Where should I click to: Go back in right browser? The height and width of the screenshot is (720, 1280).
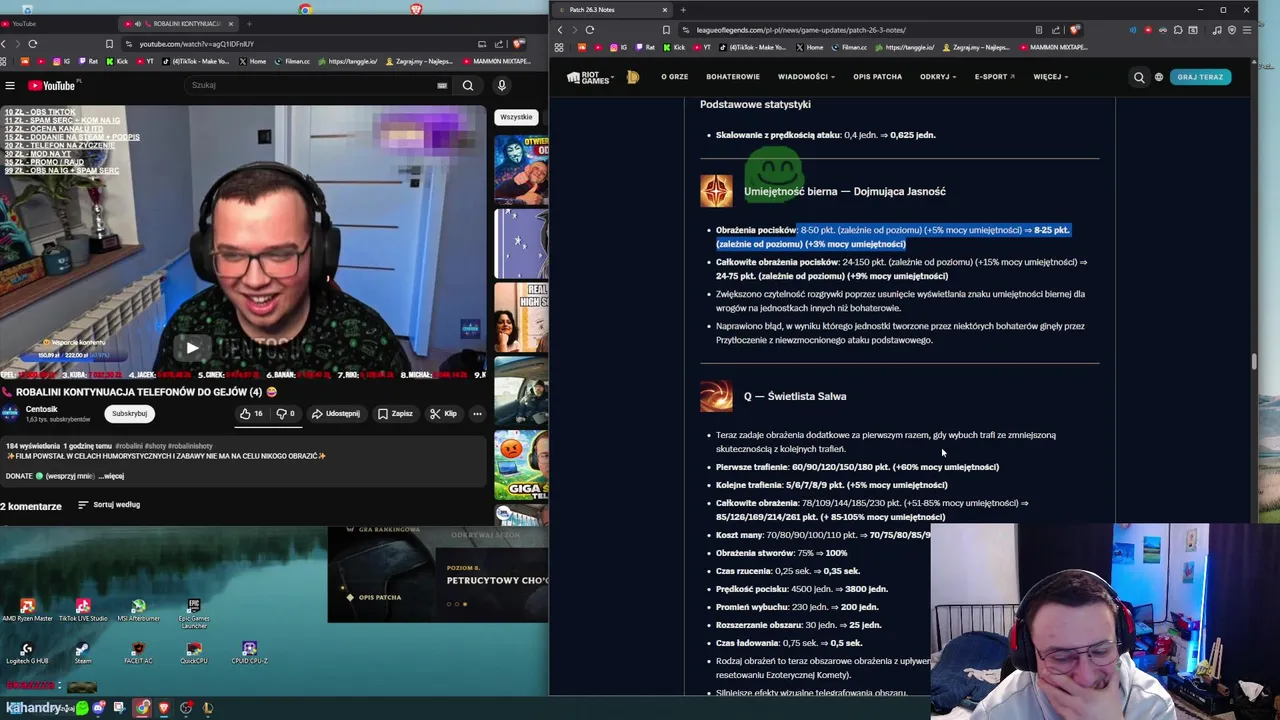(x=560, y=30)
